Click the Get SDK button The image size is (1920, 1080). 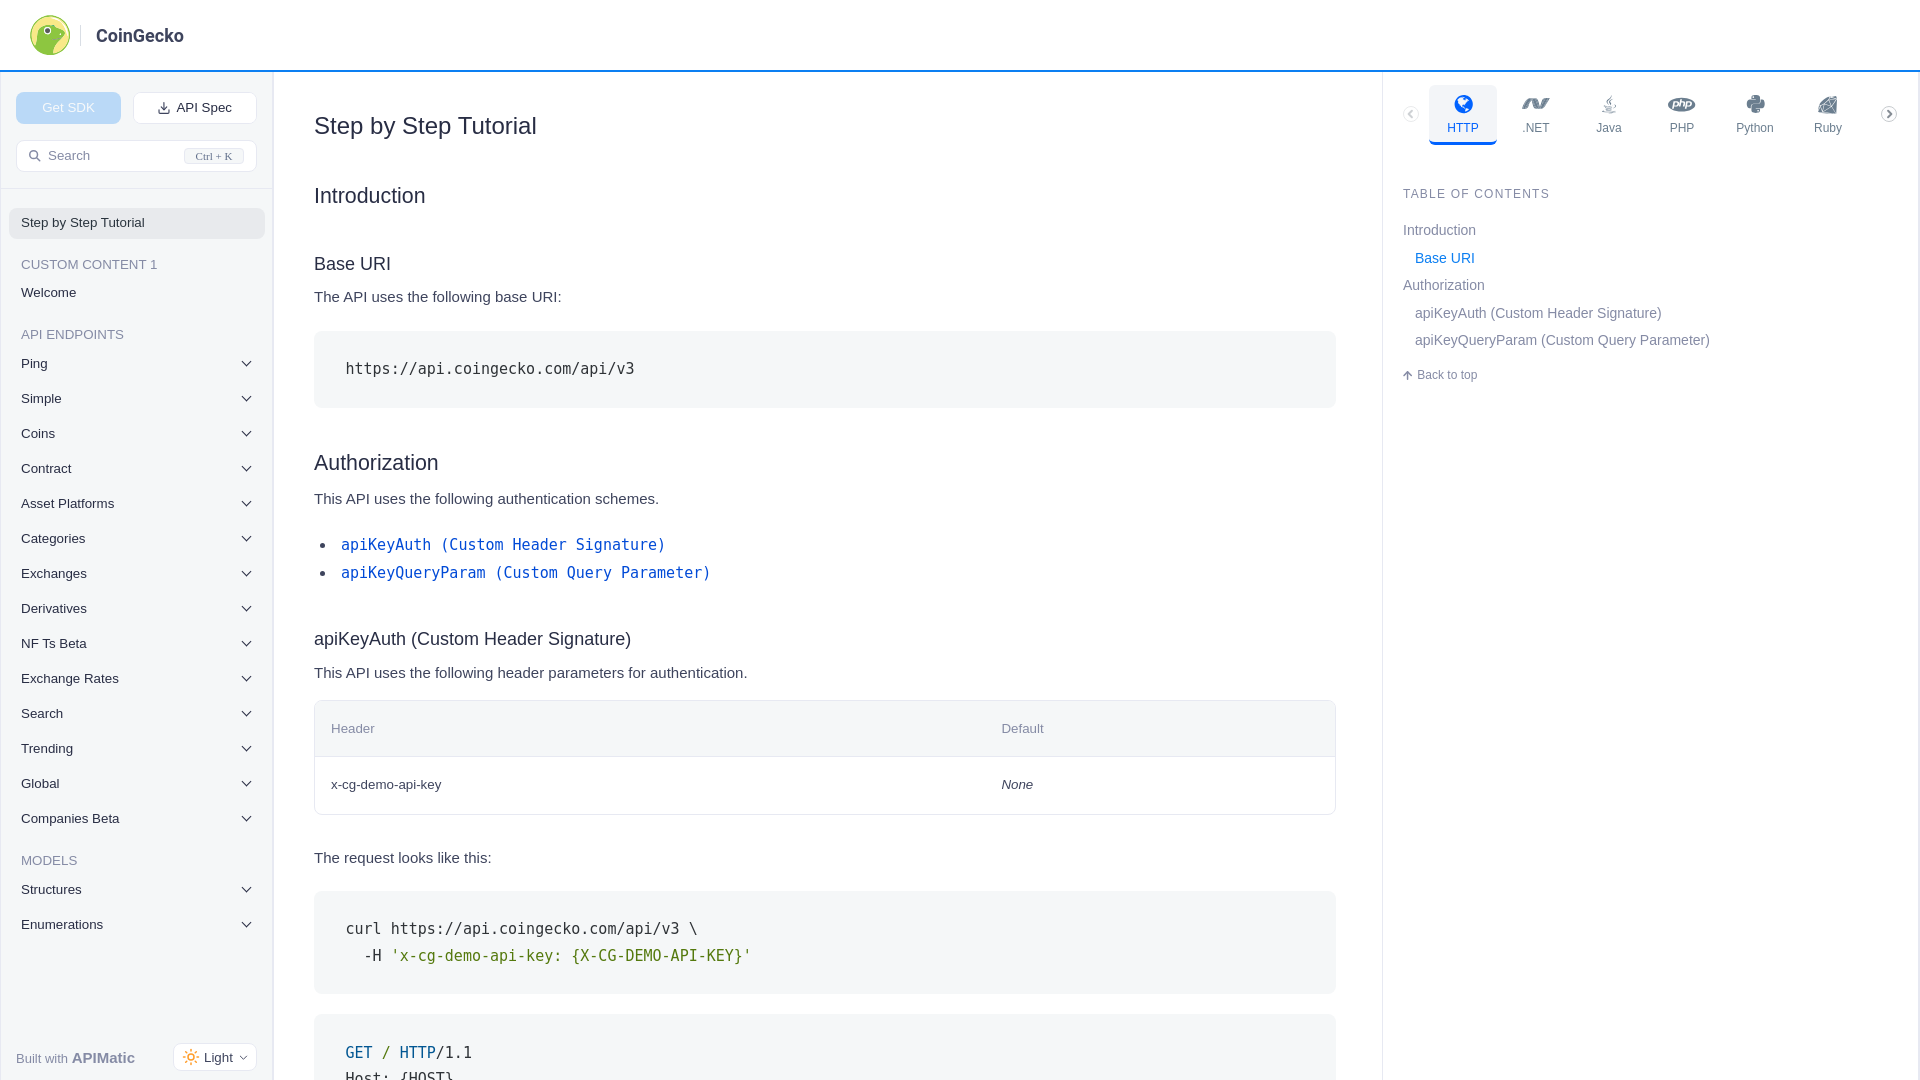pyautogui.click(x=68, y=108)
